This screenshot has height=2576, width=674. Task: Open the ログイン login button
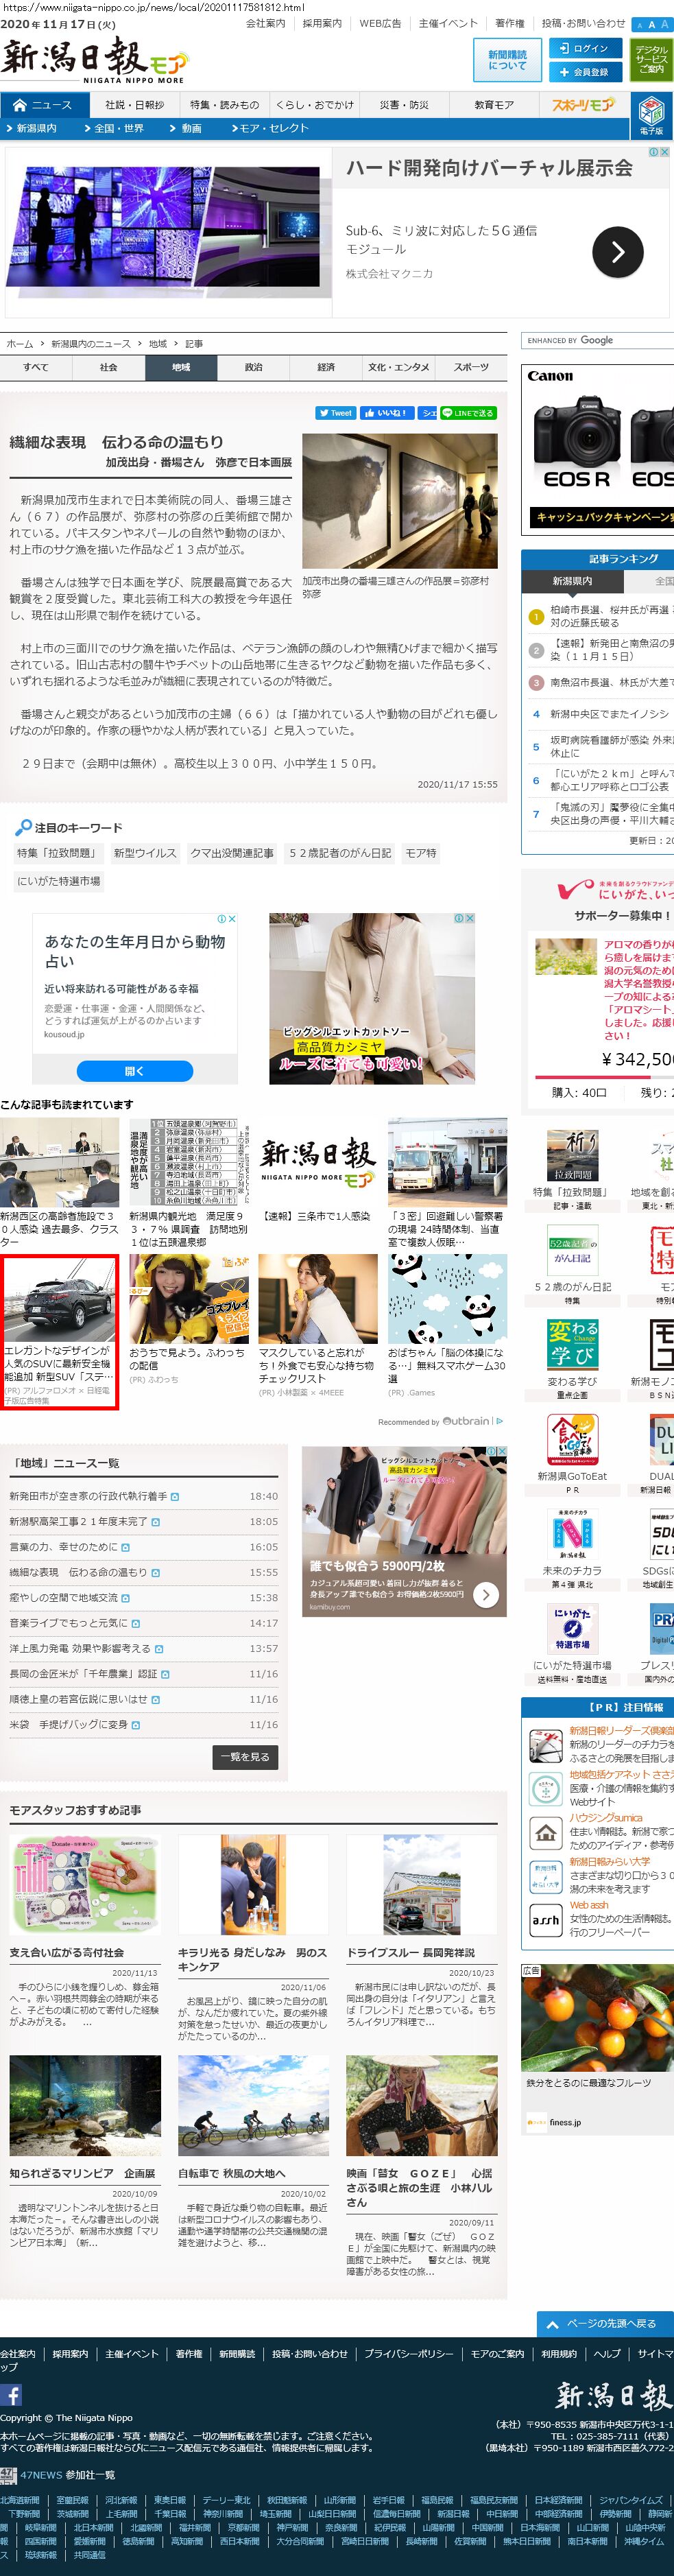coord(585,48)
